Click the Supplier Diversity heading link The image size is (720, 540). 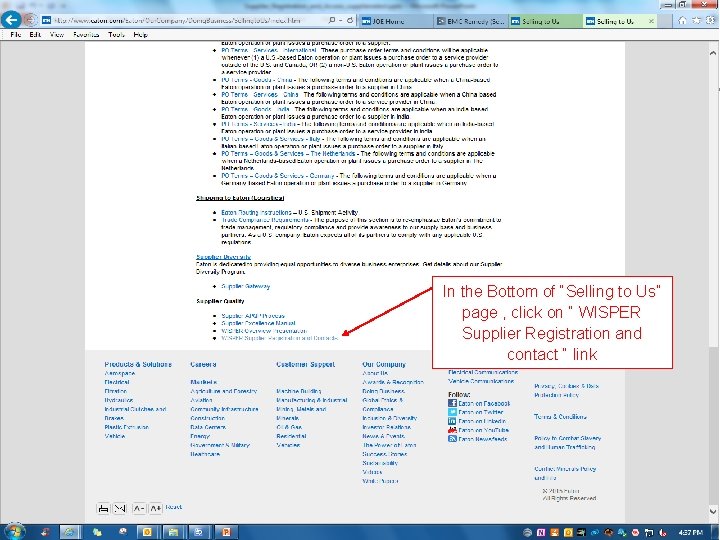coord(223,257)
